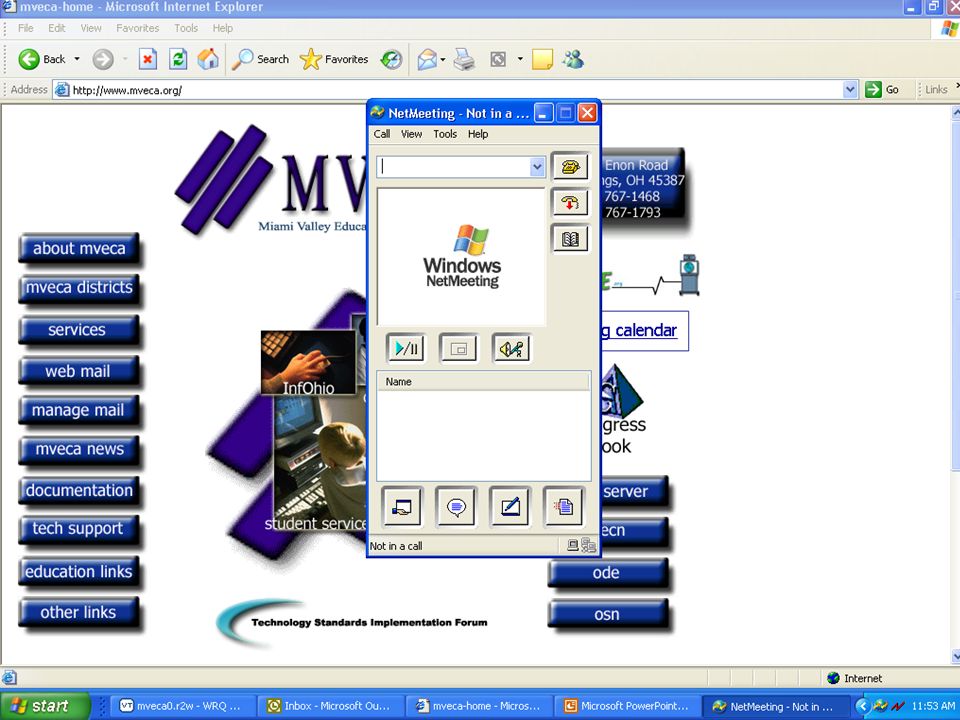Open the Technology Standards Implementation Forum banner
960x720 pixels.
point(354,622)
